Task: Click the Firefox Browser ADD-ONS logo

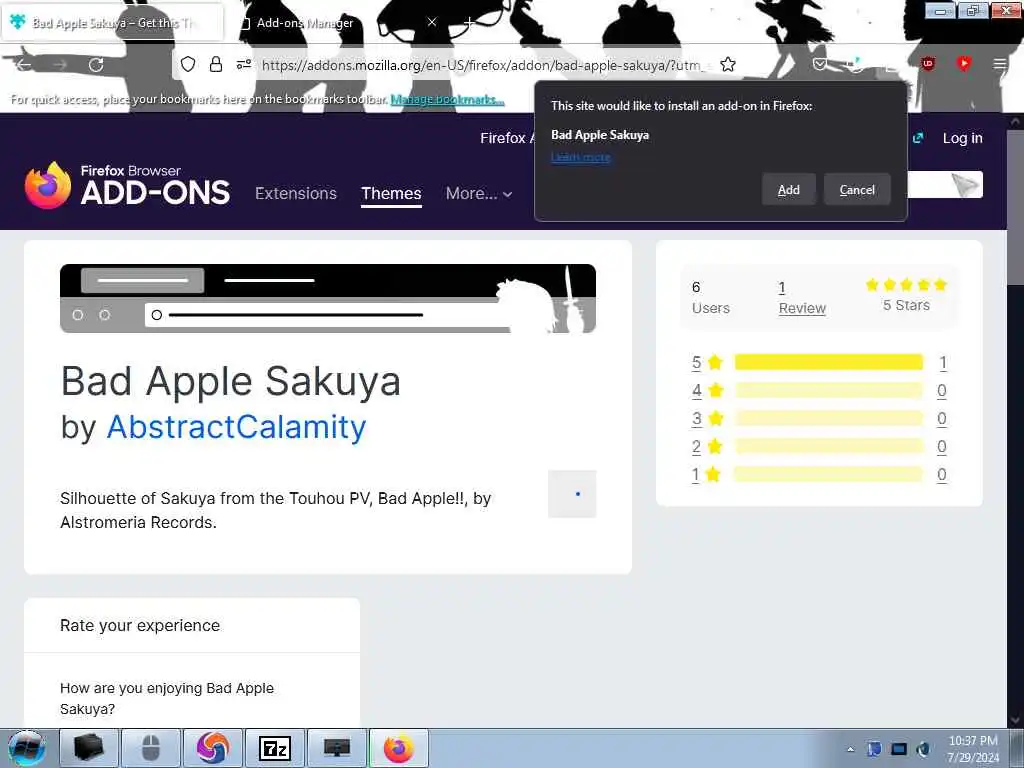Action: click(127, 185)
